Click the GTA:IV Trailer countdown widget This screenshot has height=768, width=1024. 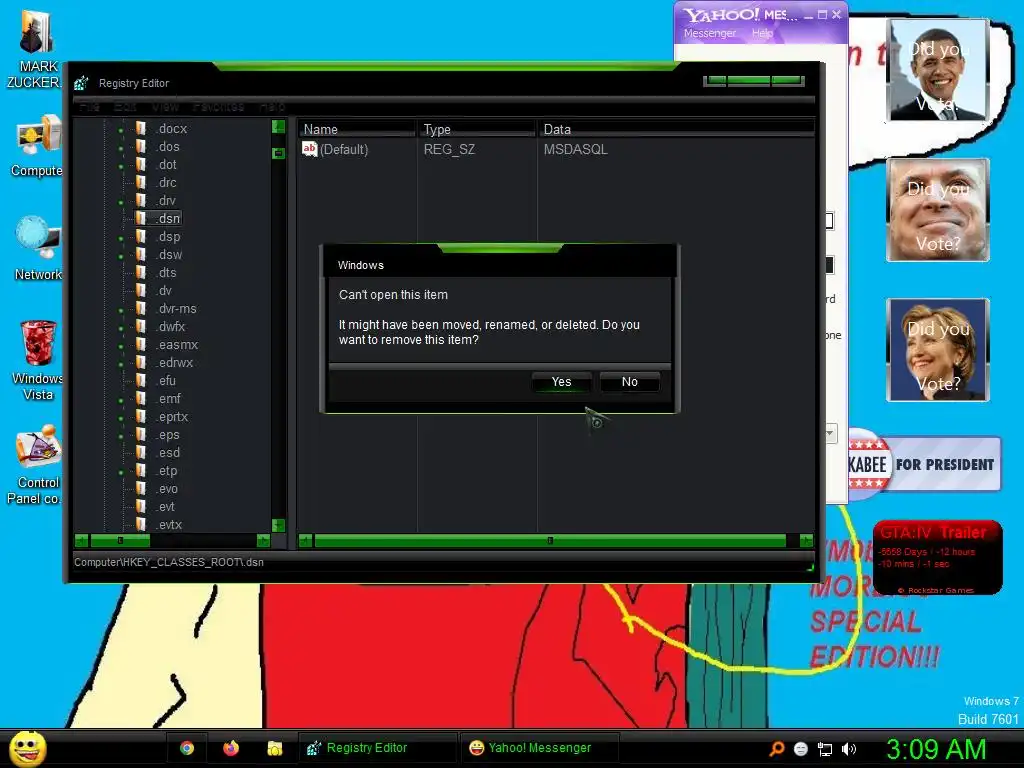click(937, 557)
